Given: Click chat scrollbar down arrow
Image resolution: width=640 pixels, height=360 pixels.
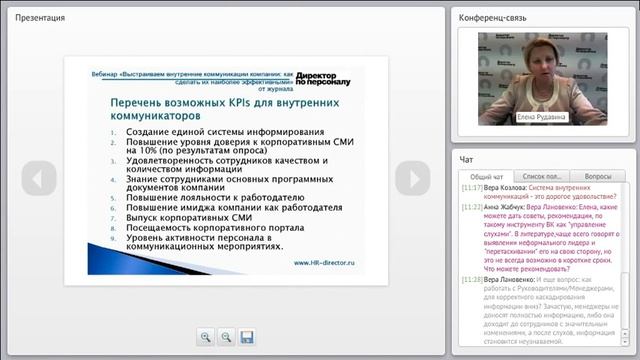Looking at the screenshot, I should point(625,342).
